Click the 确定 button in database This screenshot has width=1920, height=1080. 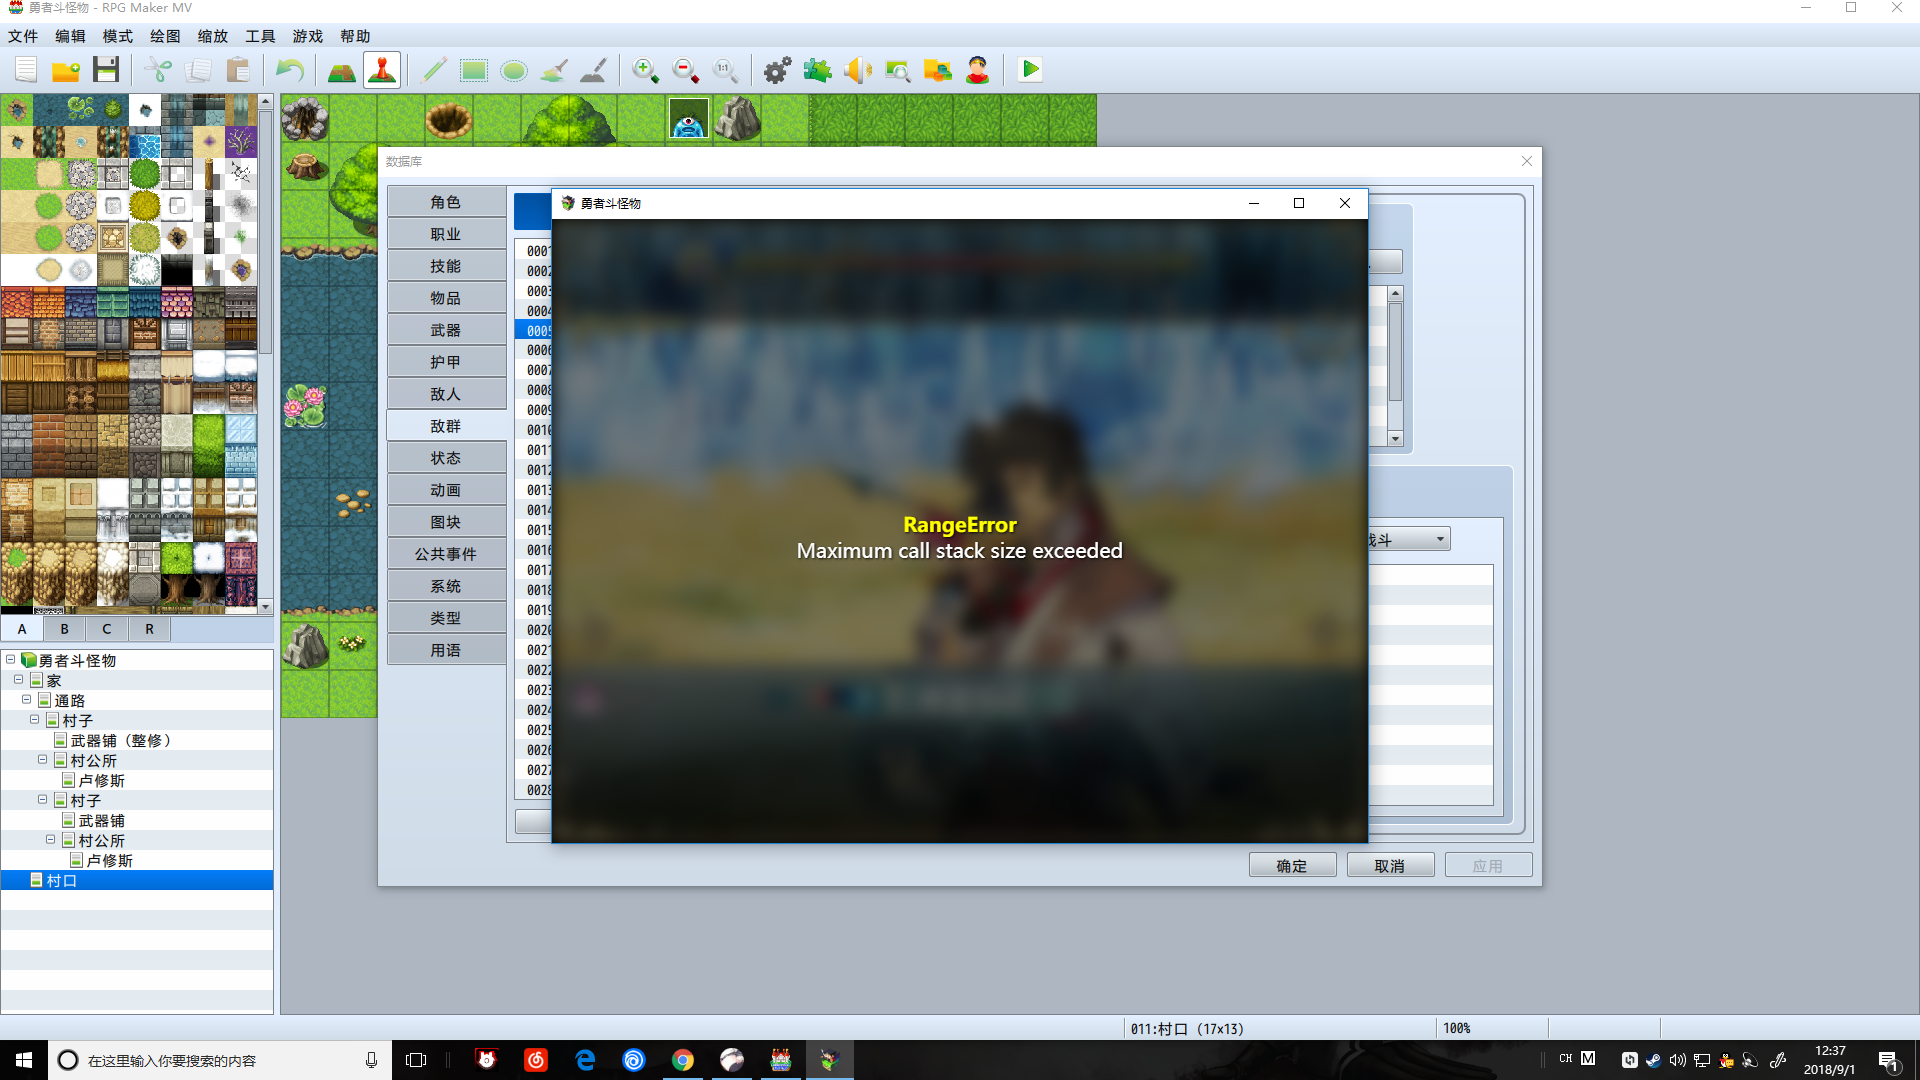pos(1292,866)
